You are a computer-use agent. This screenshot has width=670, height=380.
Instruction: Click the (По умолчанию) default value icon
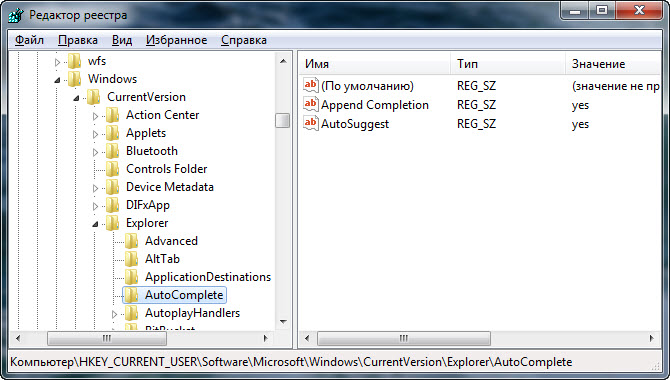[311, 85]
